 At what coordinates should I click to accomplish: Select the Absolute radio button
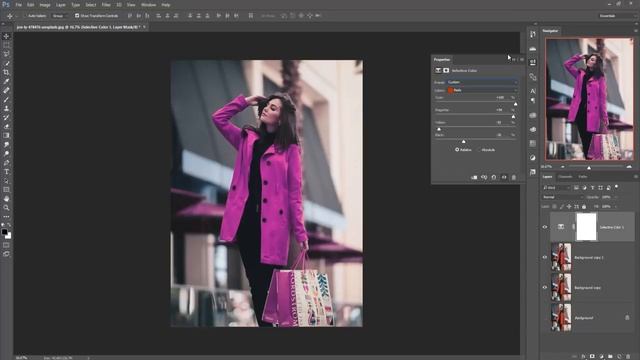pos(478,150)
